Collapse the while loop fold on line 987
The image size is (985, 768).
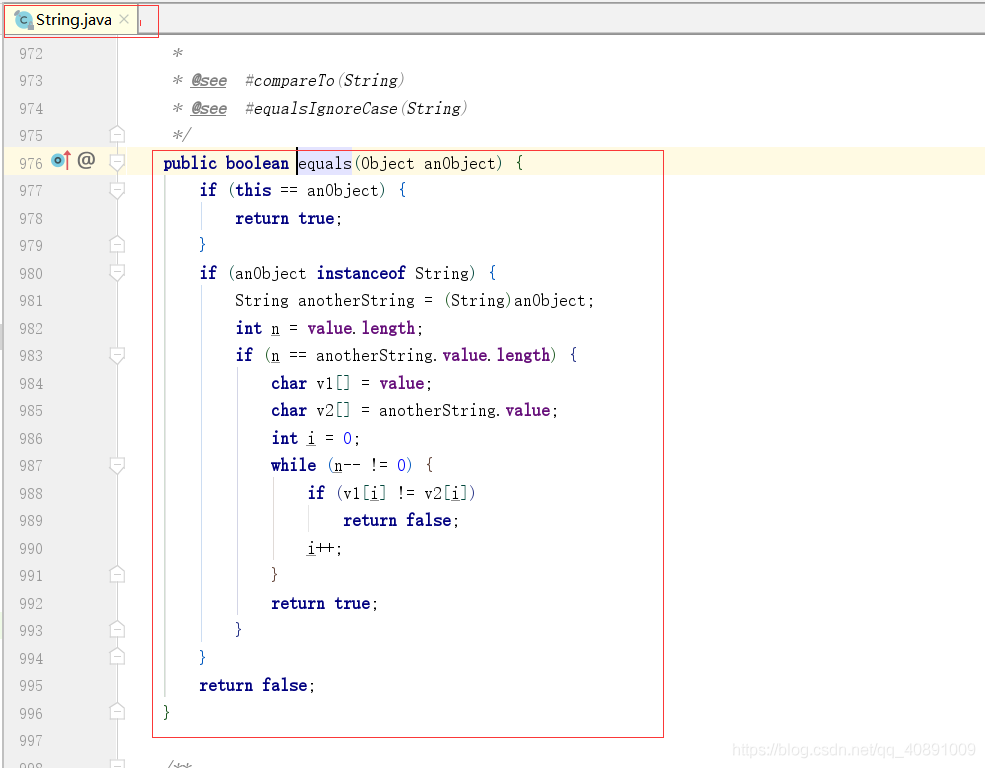pos(117,465)
